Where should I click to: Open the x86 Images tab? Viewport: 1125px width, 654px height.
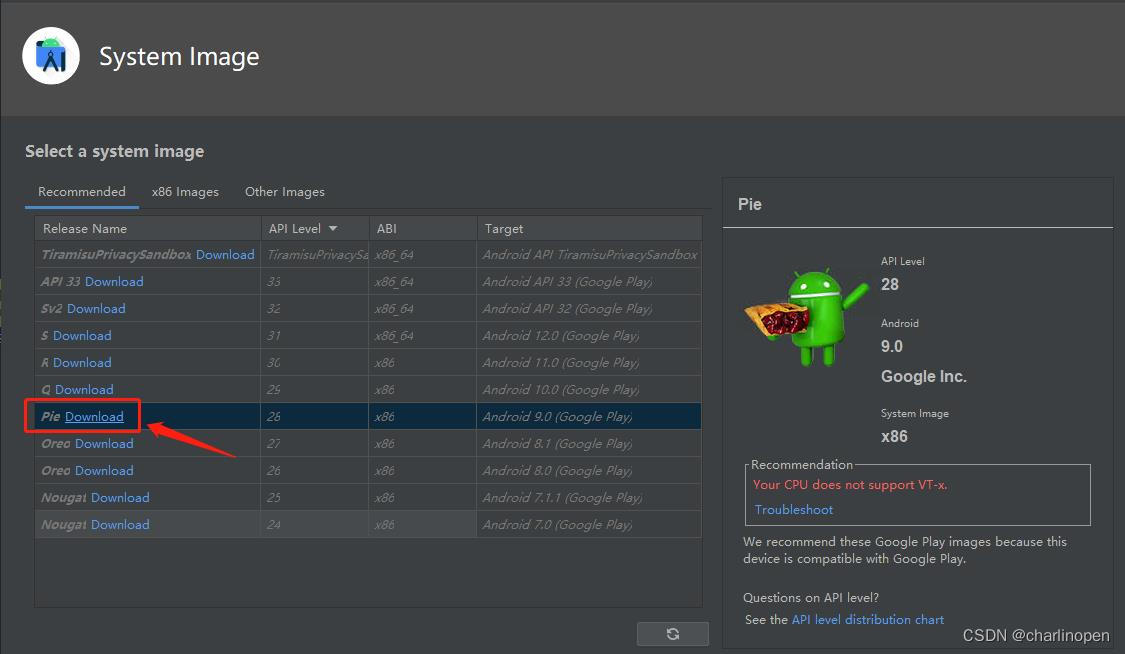coord(185,192)
